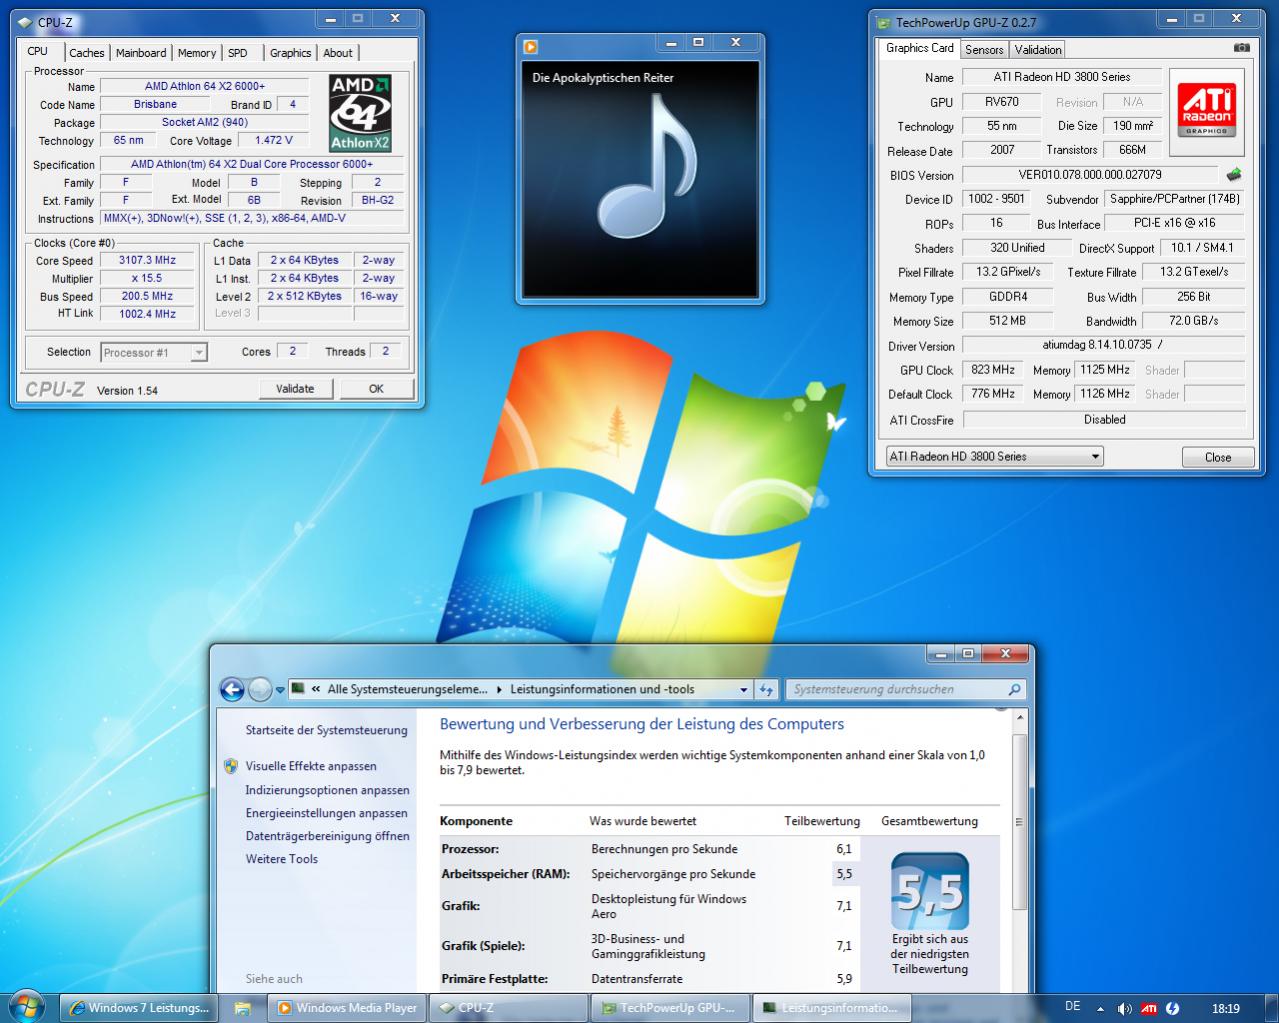Open the Datenträgerbereinigung öffnen link

coord(327,836)
